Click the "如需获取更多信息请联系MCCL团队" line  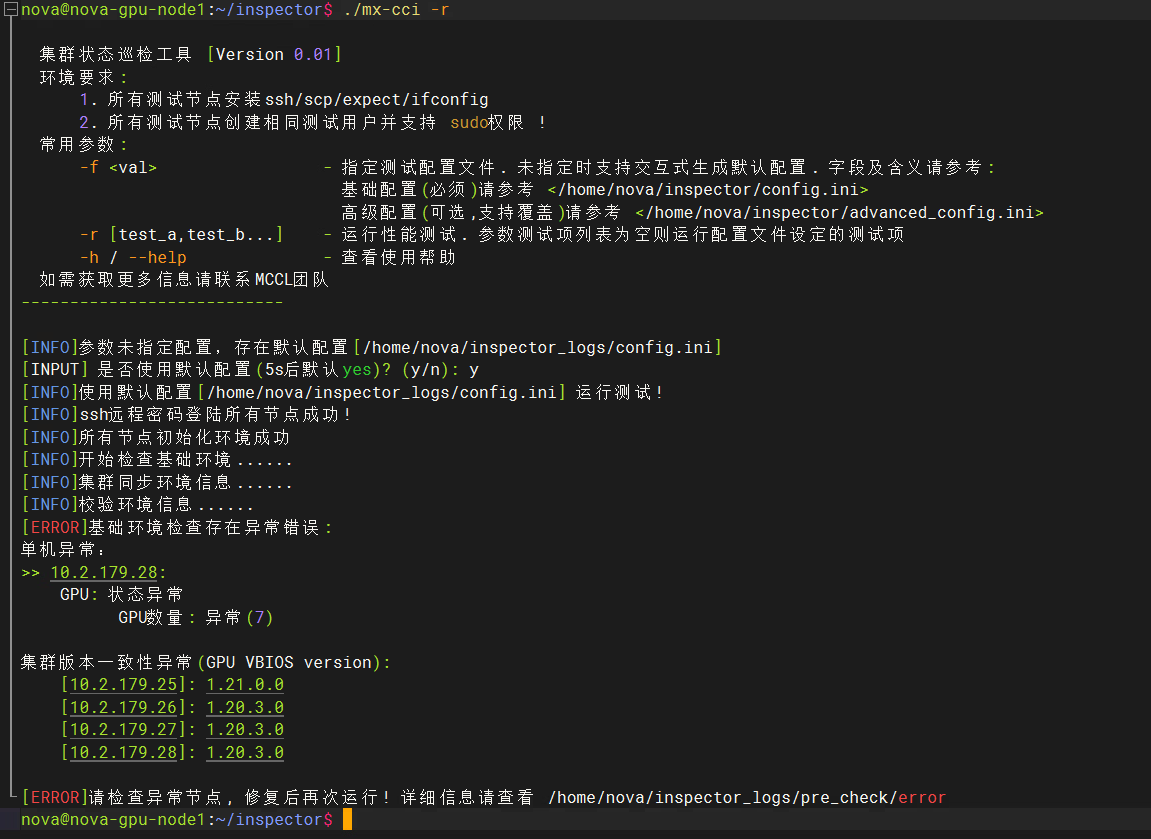tap(184, 280)
